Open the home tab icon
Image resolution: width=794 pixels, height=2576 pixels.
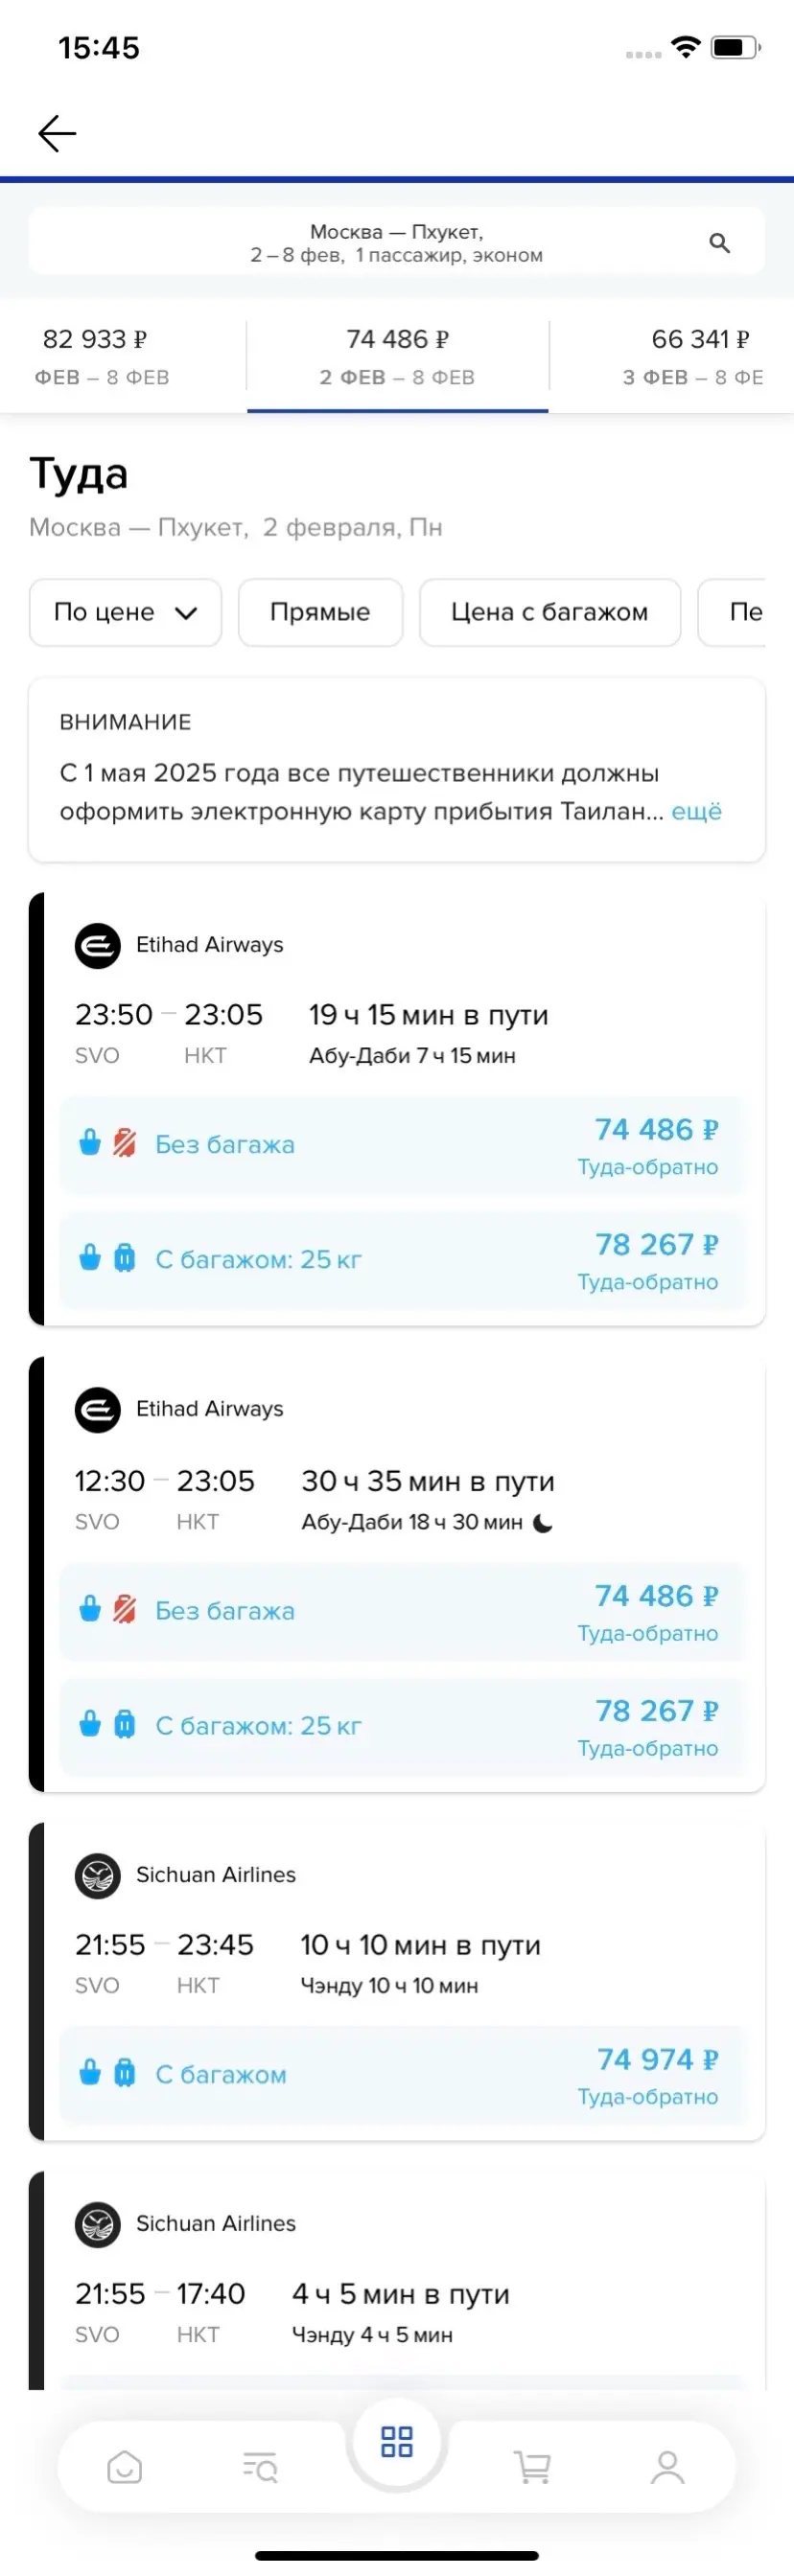[124, 2467]
